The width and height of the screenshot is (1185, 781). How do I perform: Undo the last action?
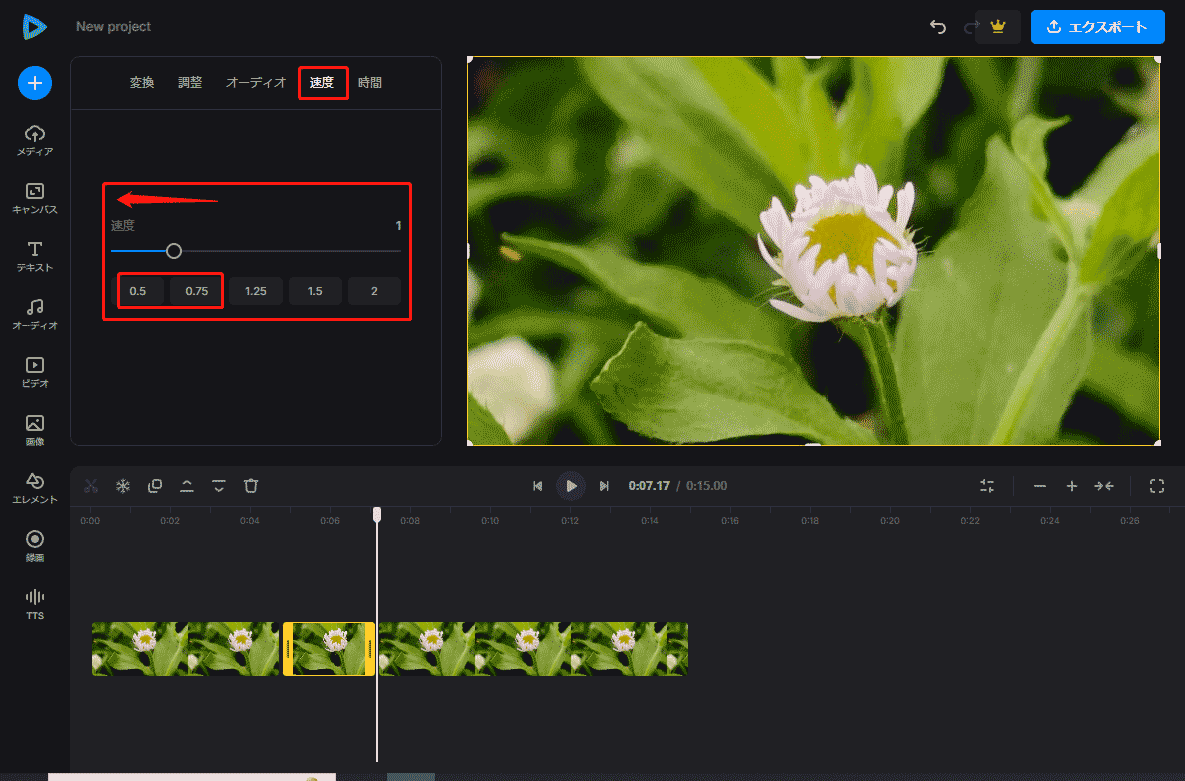coord(938,27)
